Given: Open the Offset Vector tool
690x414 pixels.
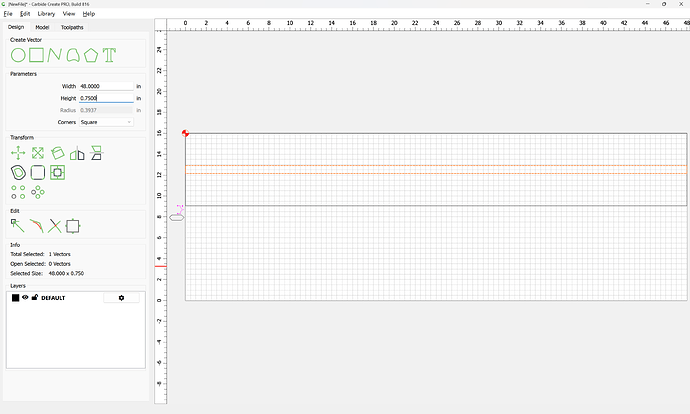Looking at the screenshot, I should (18, 172).
